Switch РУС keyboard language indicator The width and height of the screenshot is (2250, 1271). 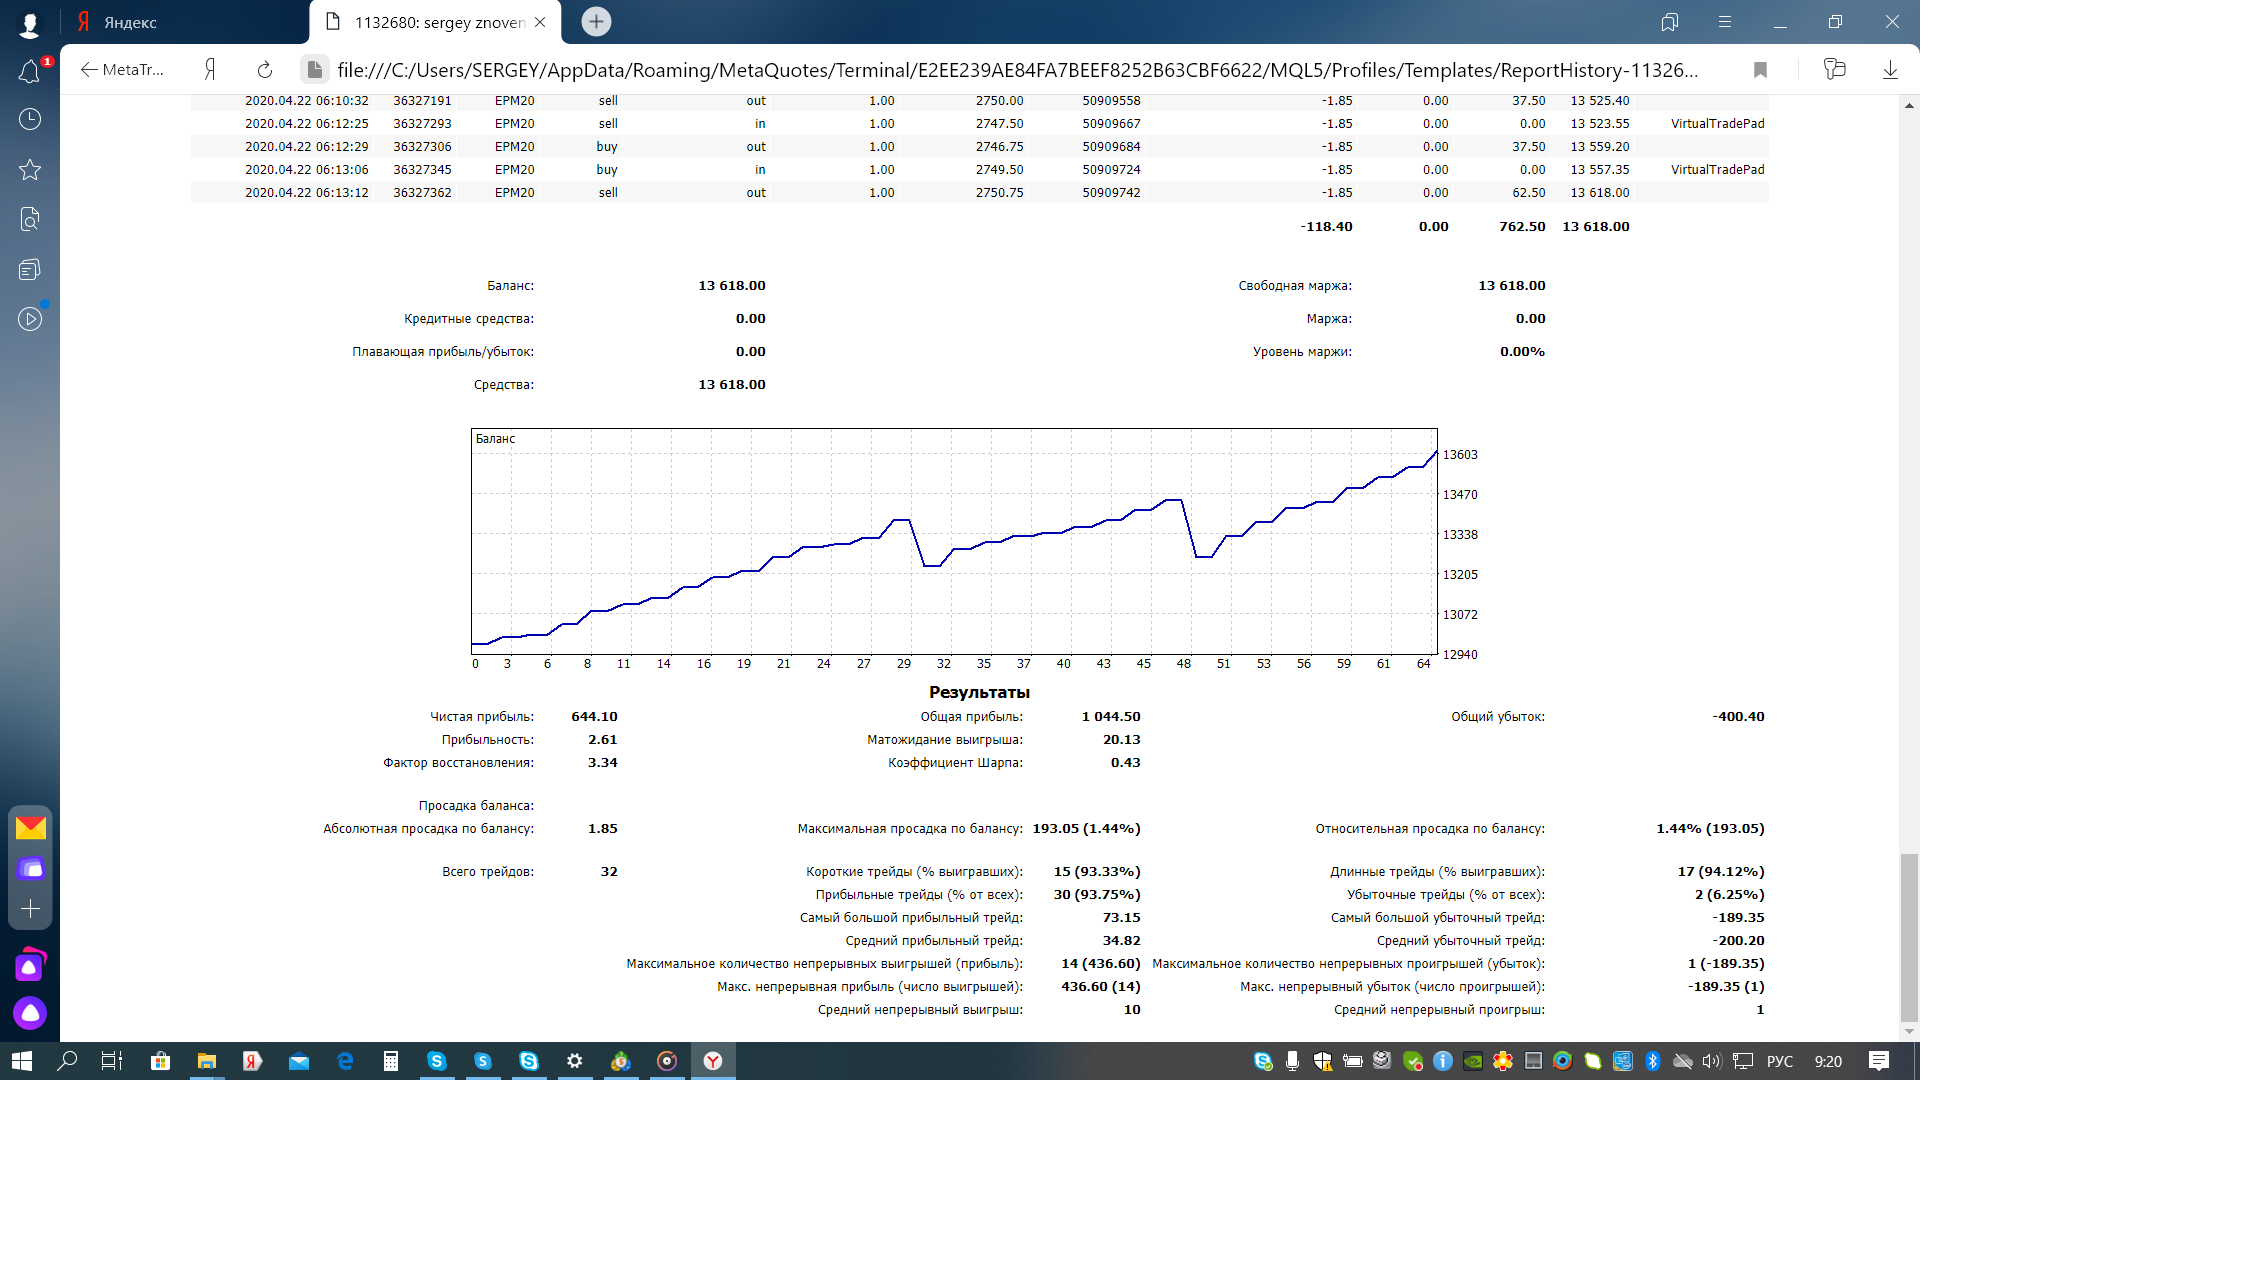pyautogui.click(x=1779, y=1061)
